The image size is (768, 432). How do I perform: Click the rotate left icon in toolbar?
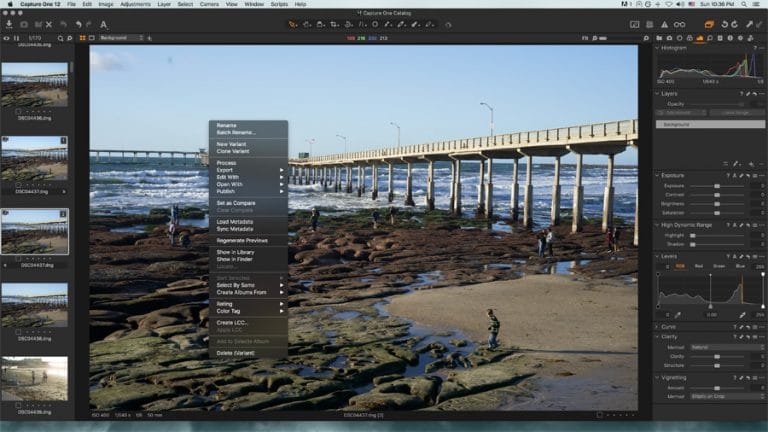[x=724, y=24]
